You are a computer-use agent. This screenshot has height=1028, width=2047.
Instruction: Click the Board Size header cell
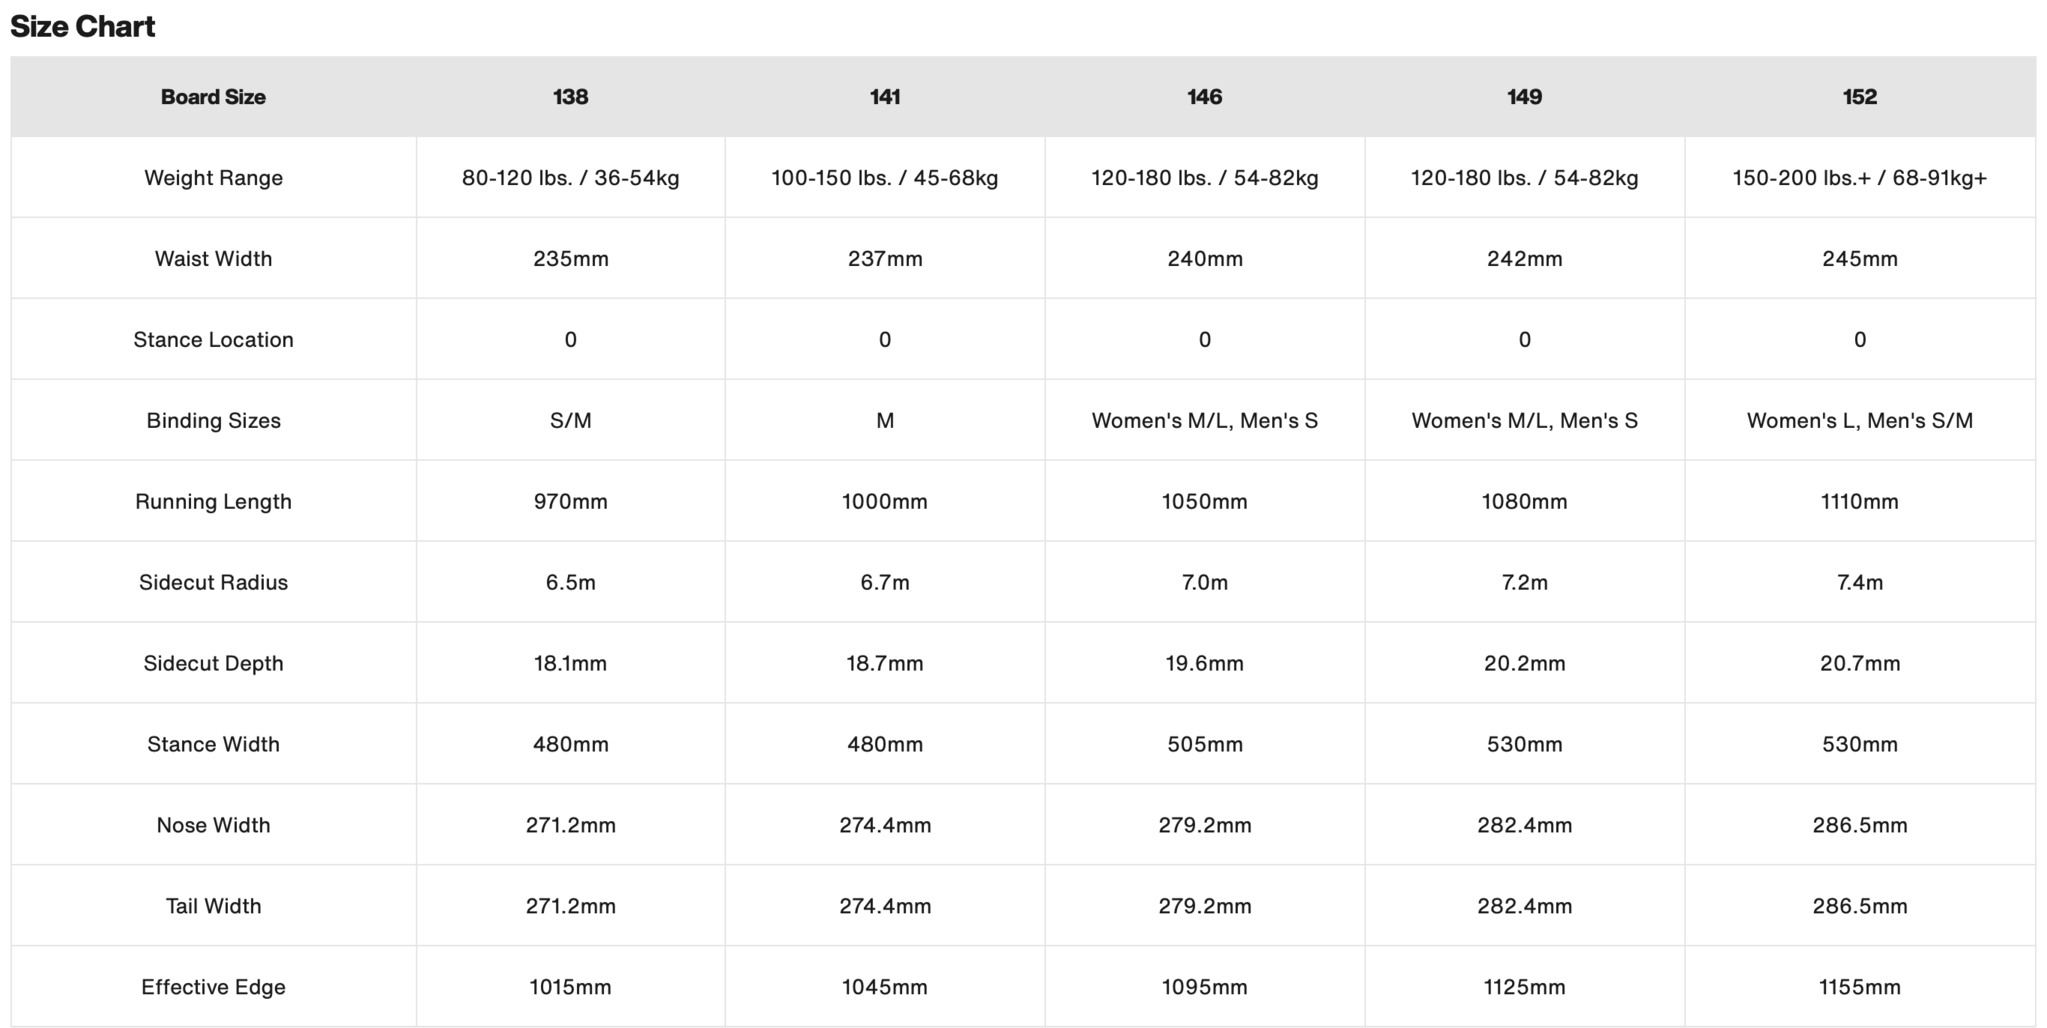click(x=213, y=97)
